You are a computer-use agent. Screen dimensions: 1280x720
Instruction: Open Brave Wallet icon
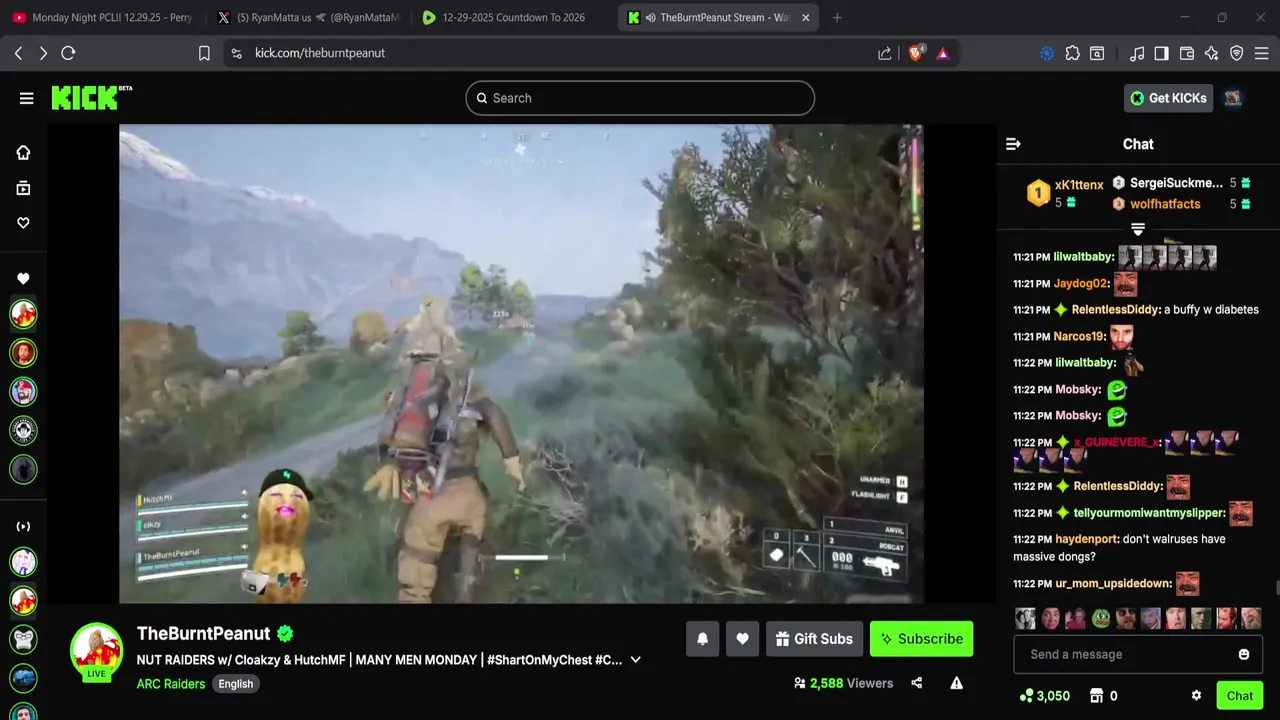[x=1187, y=53]
